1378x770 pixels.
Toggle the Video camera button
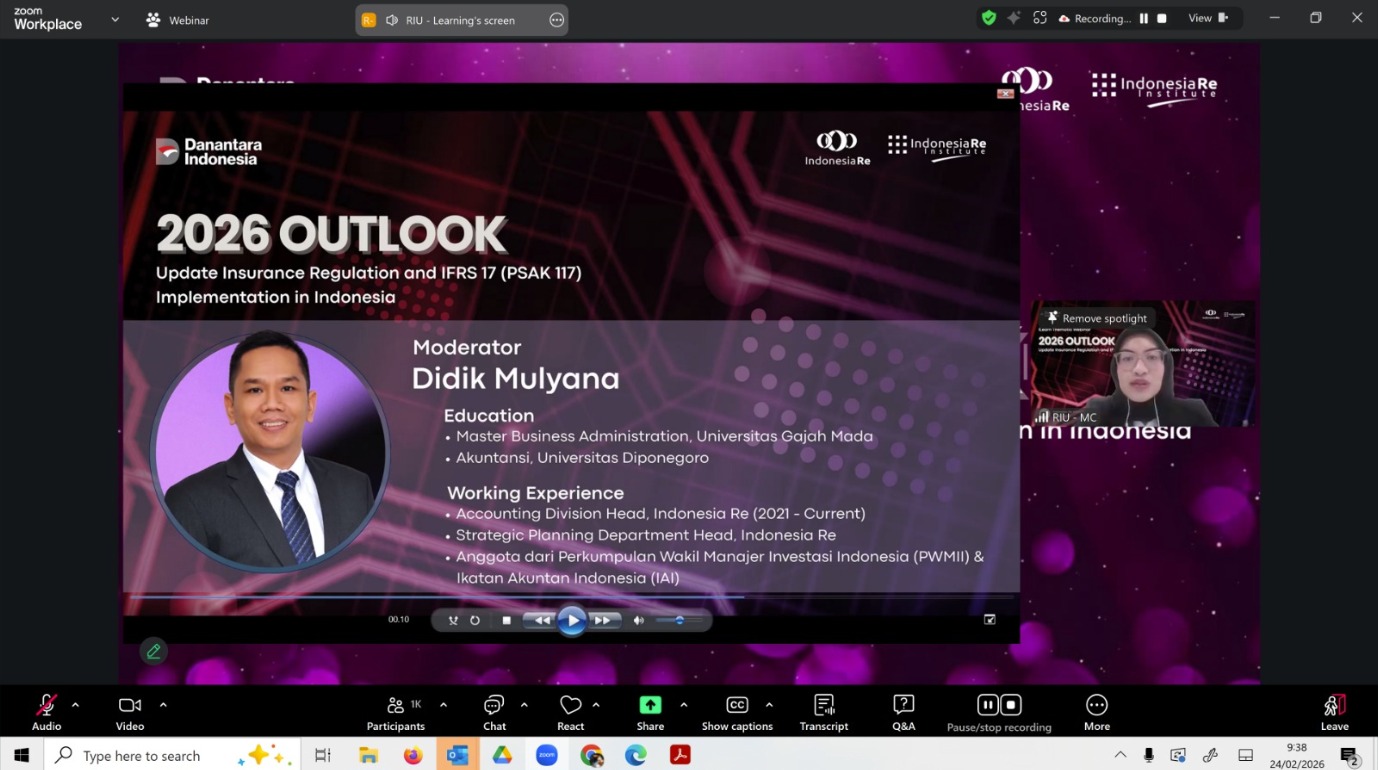129,712
